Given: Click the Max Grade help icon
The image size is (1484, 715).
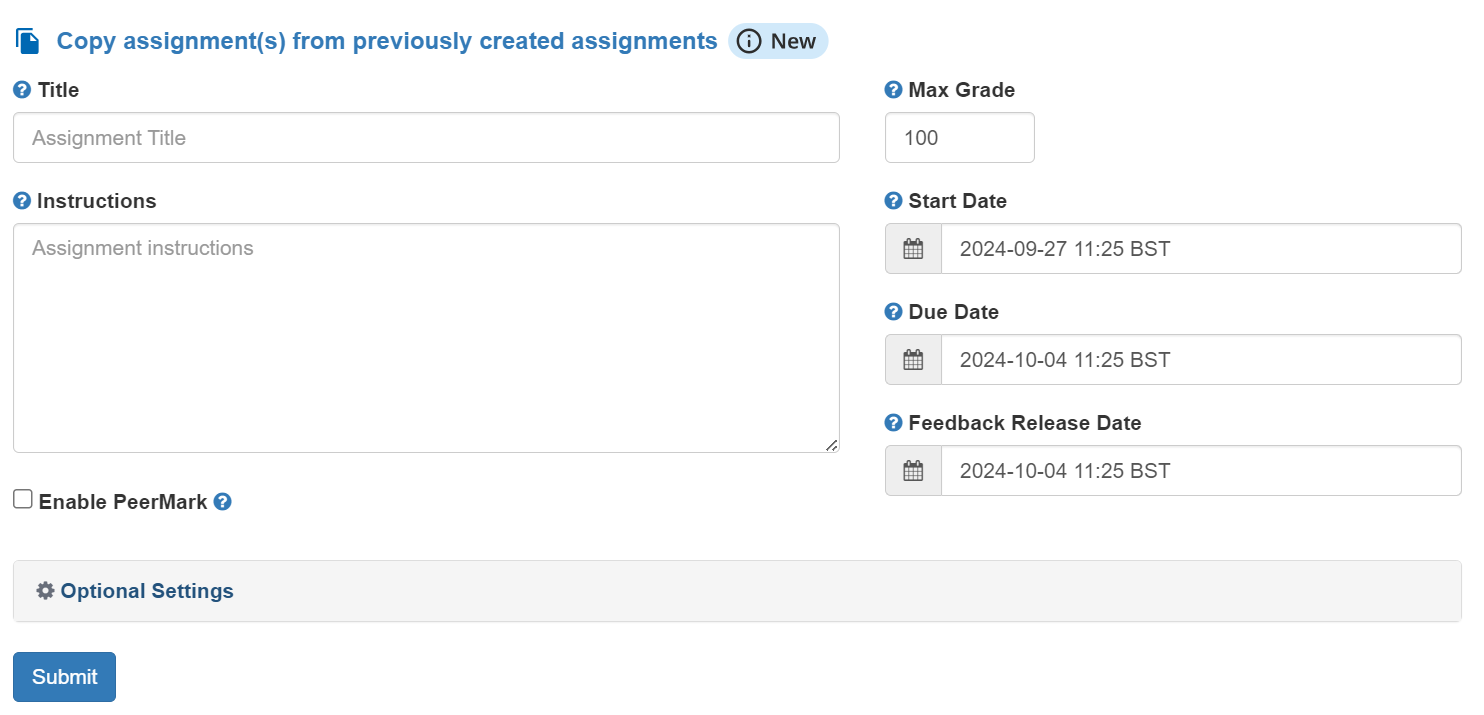Looking at the screenshot, I should 891,90.
